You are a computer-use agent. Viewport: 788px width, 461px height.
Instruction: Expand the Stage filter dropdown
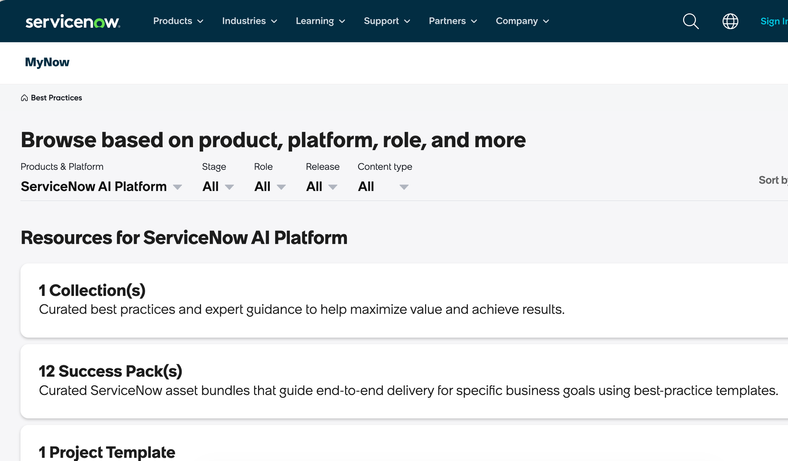tap(218, 187)
